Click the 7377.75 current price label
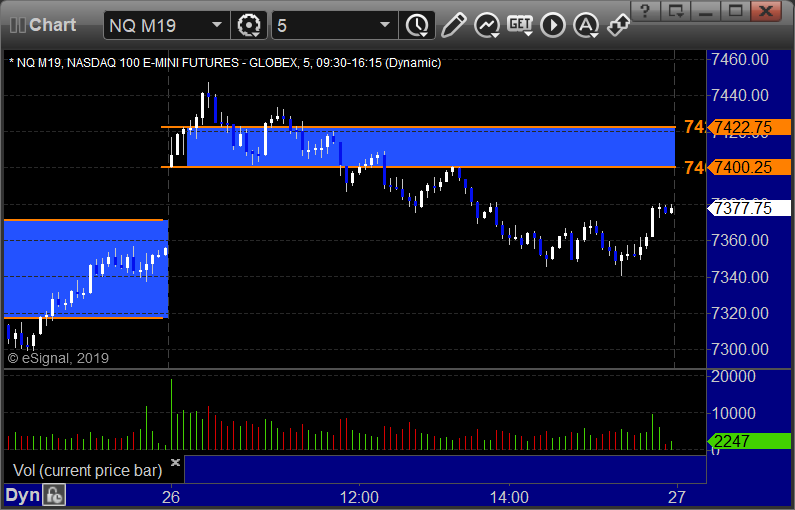Screen dimensions: 795x510 pos(749,208)
